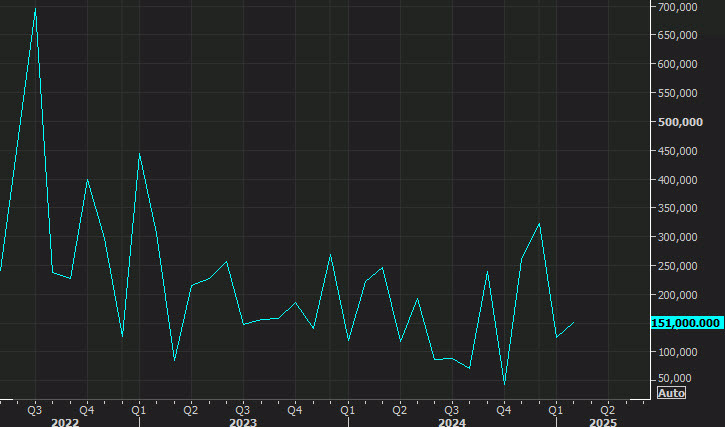The height and width of the screenshot is (427, 725).
Task: Click the bold 500,000 axis label
Action: pyautogui.click(x=680, y=122)
